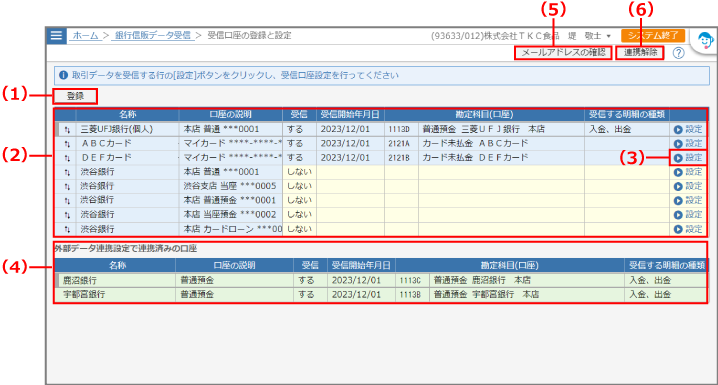Click the 連携解除 button

[640, 53]
